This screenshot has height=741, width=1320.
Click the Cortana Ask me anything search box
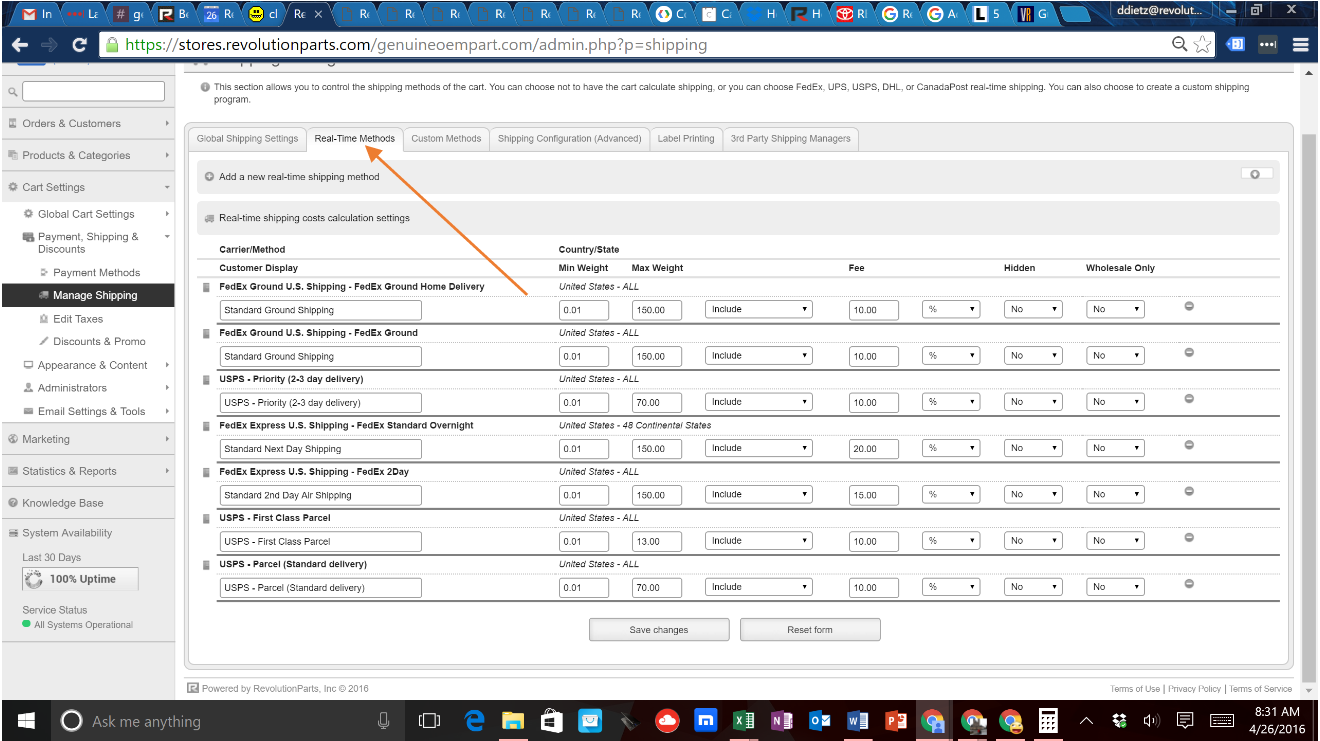230,720
